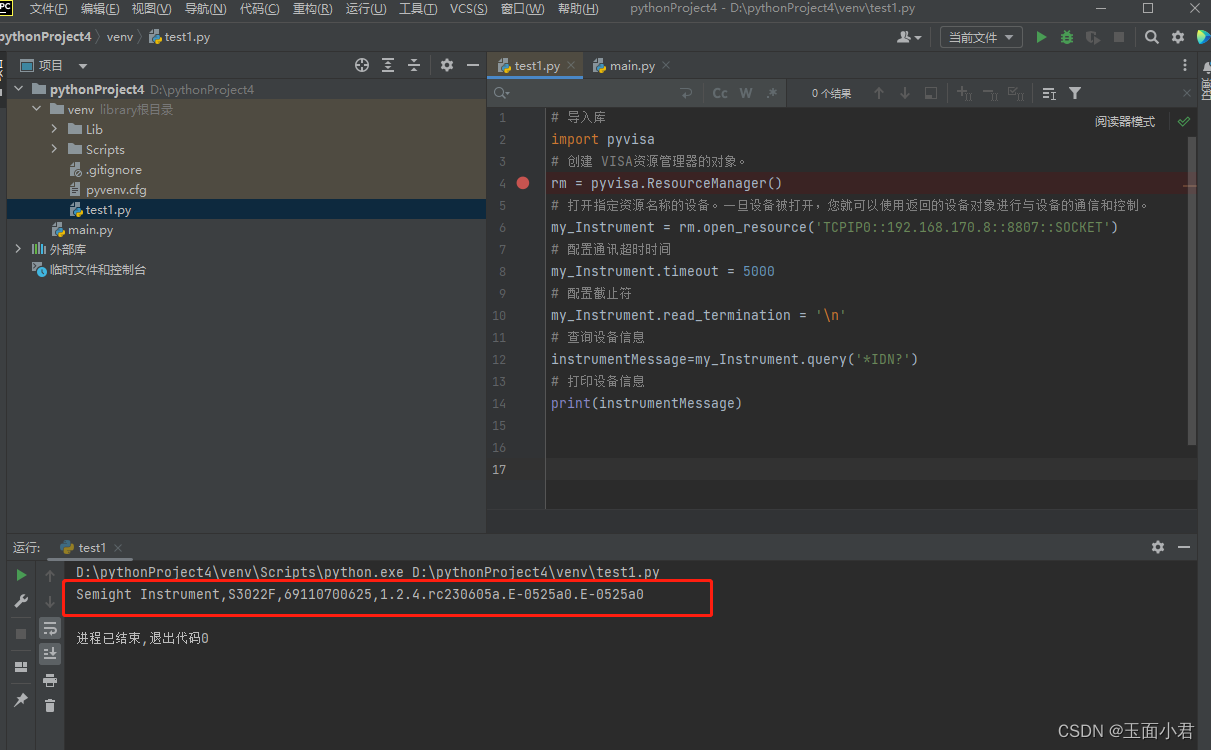
Task: Select 临时文件和控制台 node
Action: (x=89, y=270)
